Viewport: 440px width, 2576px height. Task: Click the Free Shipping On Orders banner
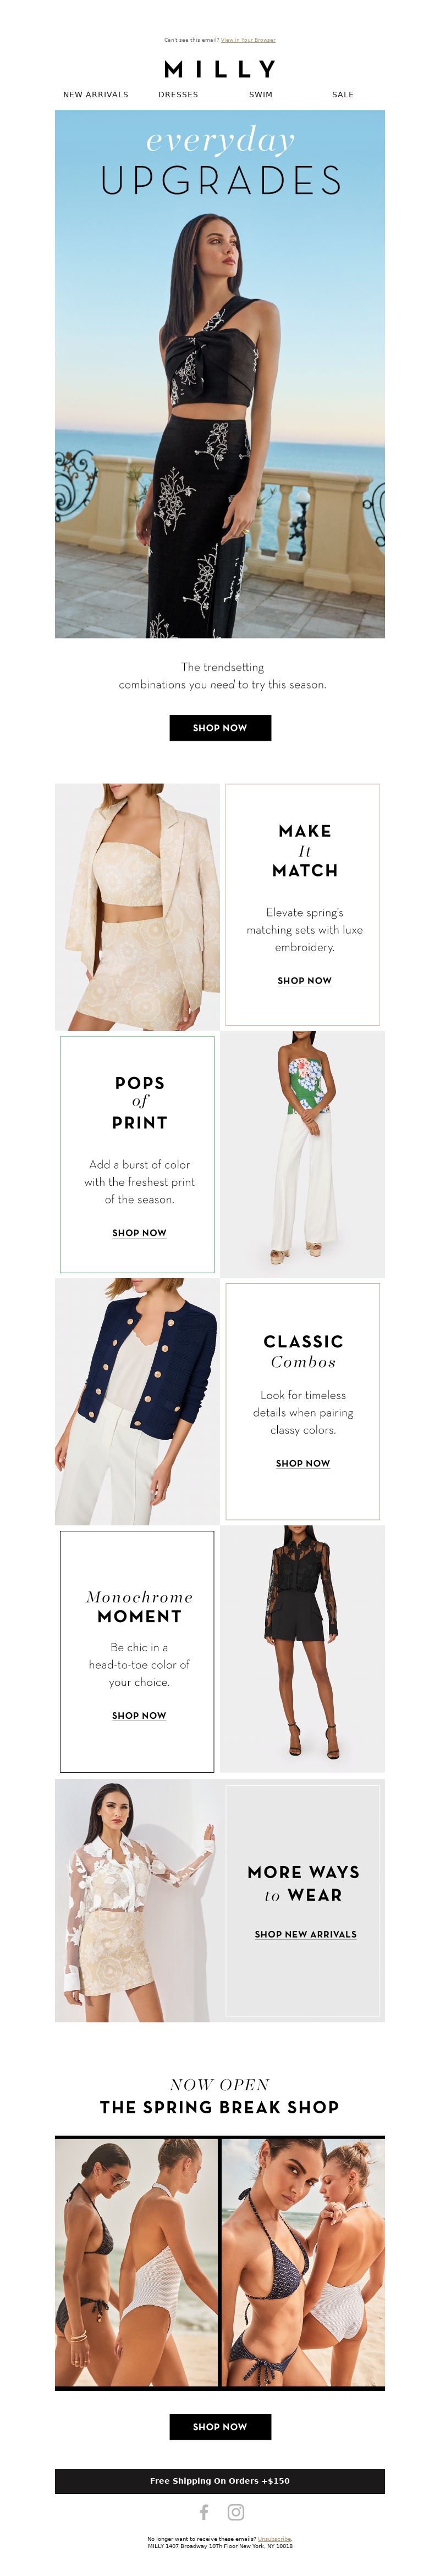click(220, 2479)
